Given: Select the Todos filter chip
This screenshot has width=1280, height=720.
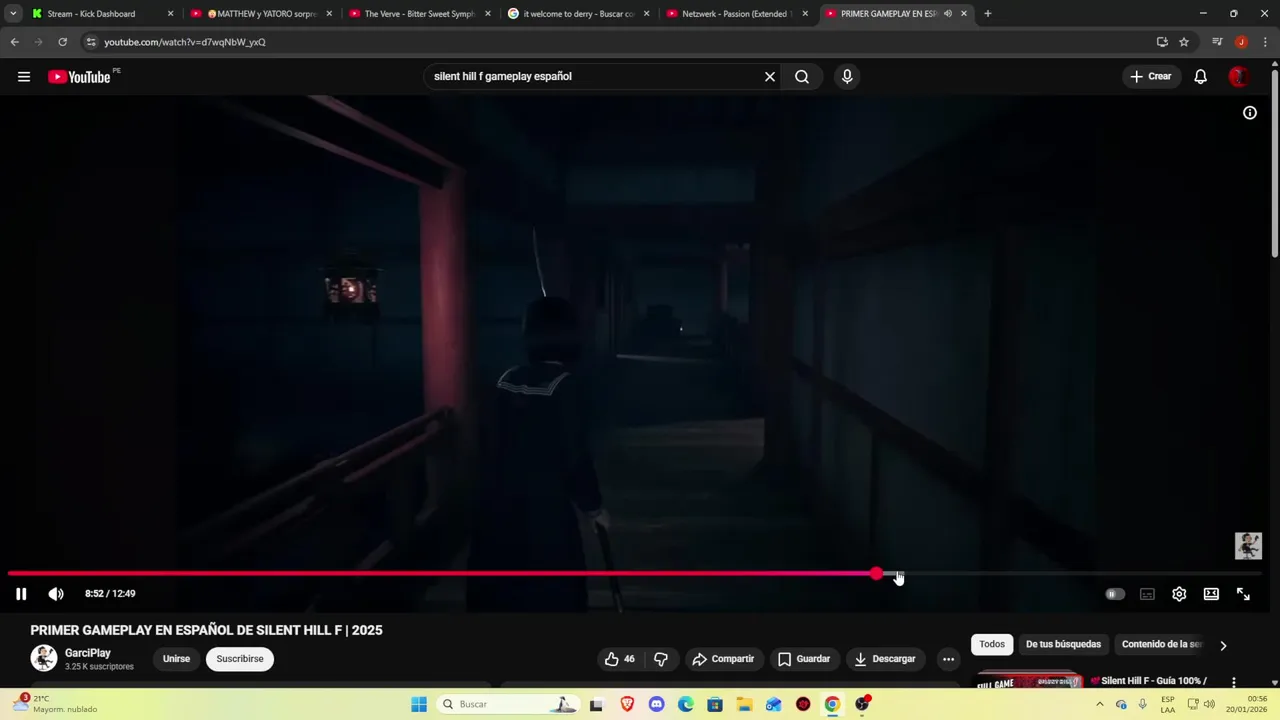Looking at the screenshot, I should tap(992, 644).
